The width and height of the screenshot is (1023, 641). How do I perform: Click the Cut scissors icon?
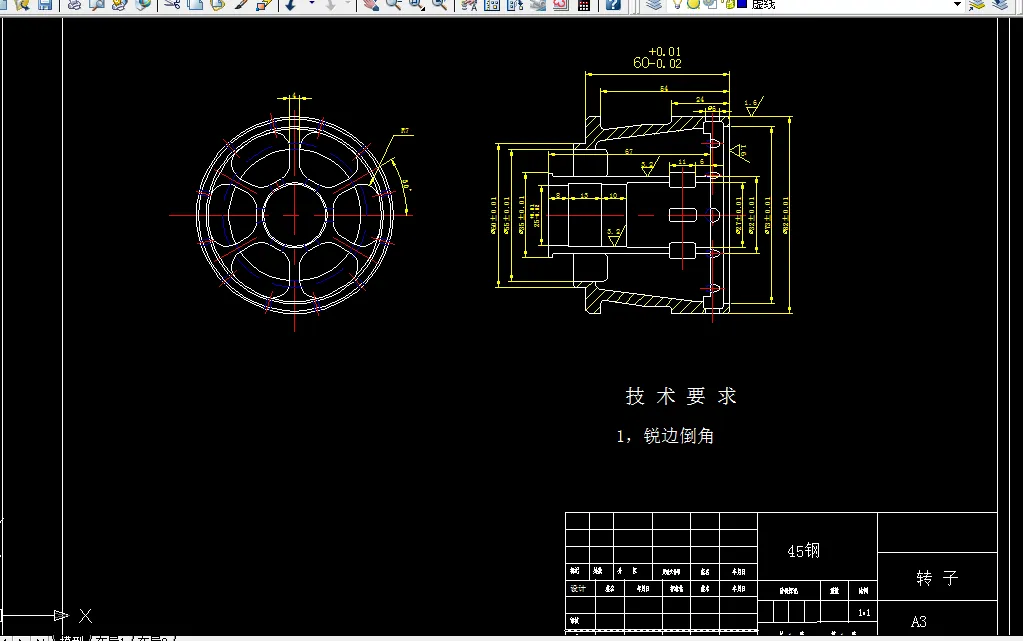click(172, 5)
